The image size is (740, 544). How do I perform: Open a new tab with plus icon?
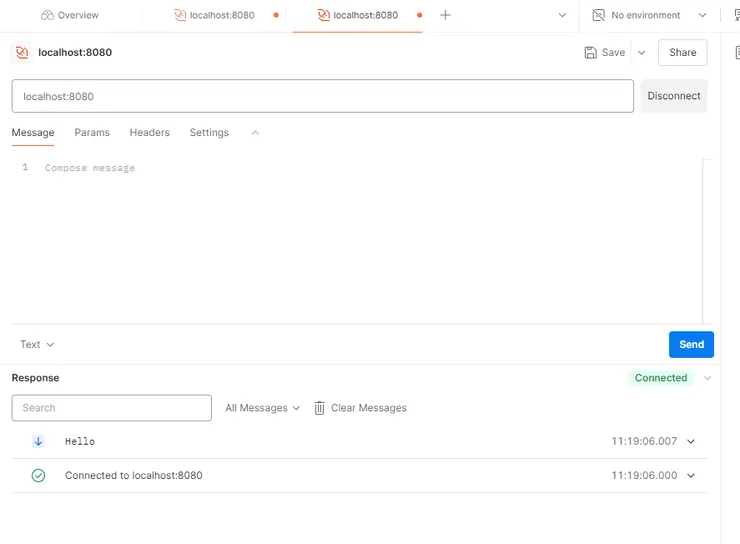pos(446,15)
